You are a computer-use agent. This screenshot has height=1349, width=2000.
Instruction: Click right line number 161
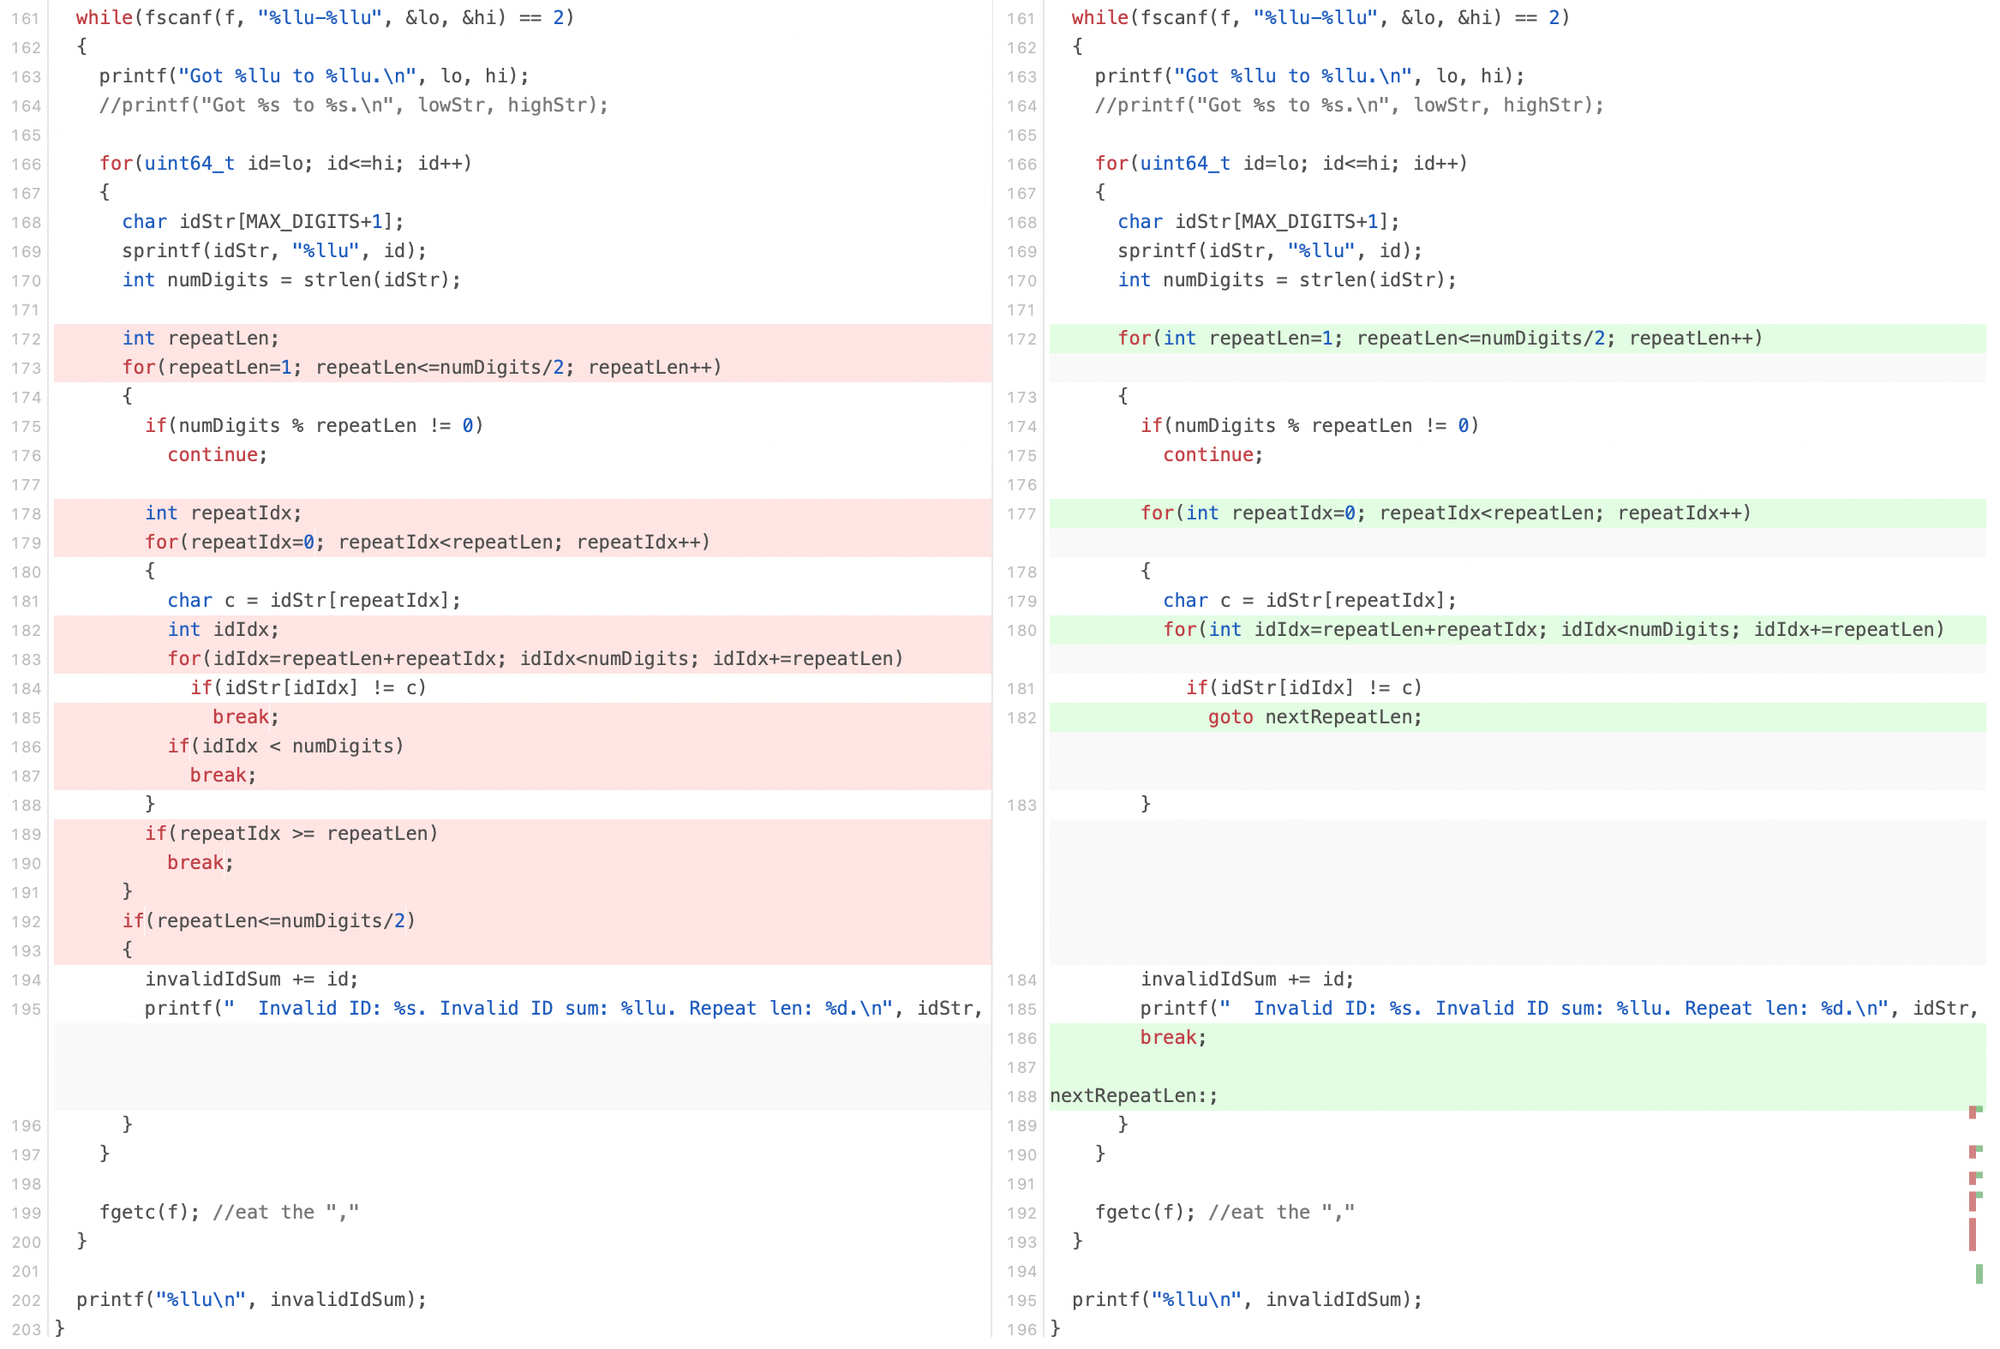pyautogui.click(x=1021, y=18)
